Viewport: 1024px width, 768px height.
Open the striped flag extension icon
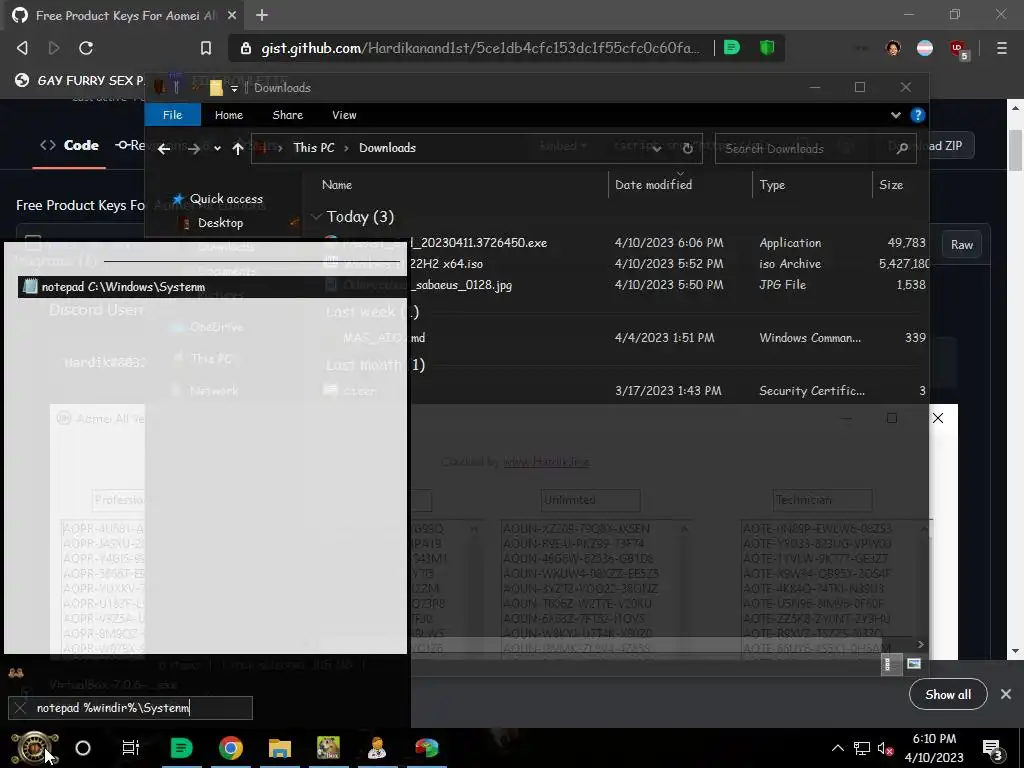coord(925,48)
